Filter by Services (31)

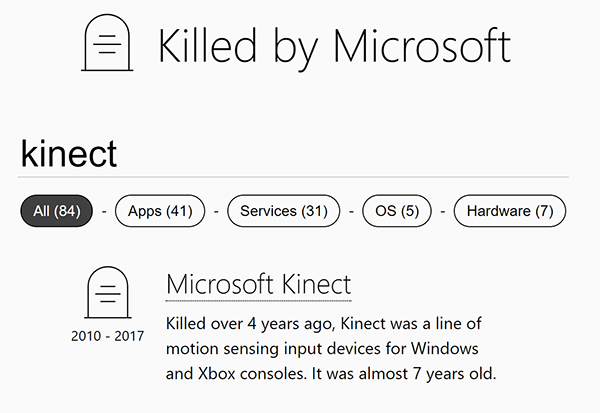point(284,211)
